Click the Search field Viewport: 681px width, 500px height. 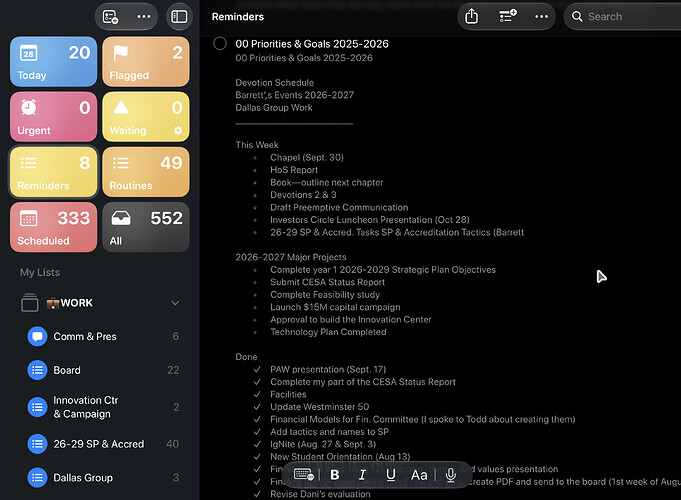623,17
